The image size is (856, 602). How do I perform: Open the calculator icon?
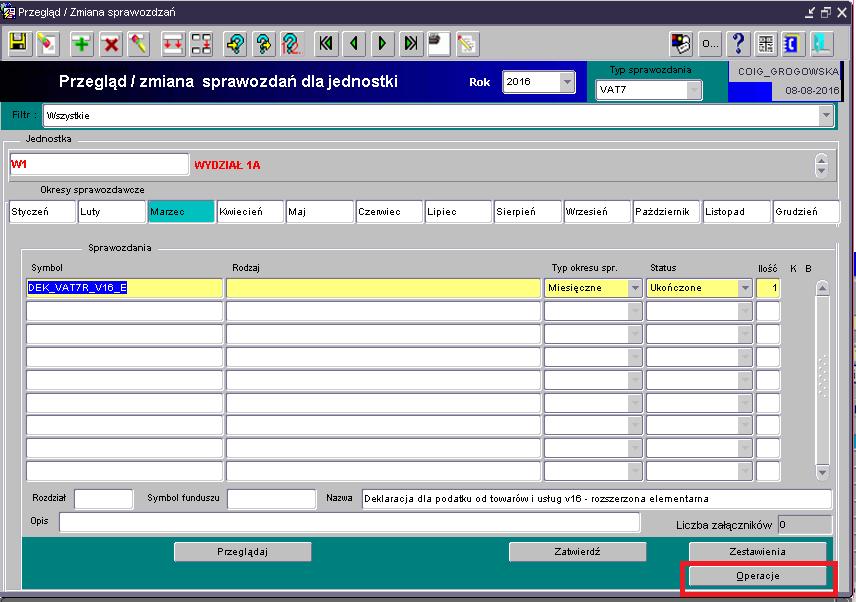[766, 44]
